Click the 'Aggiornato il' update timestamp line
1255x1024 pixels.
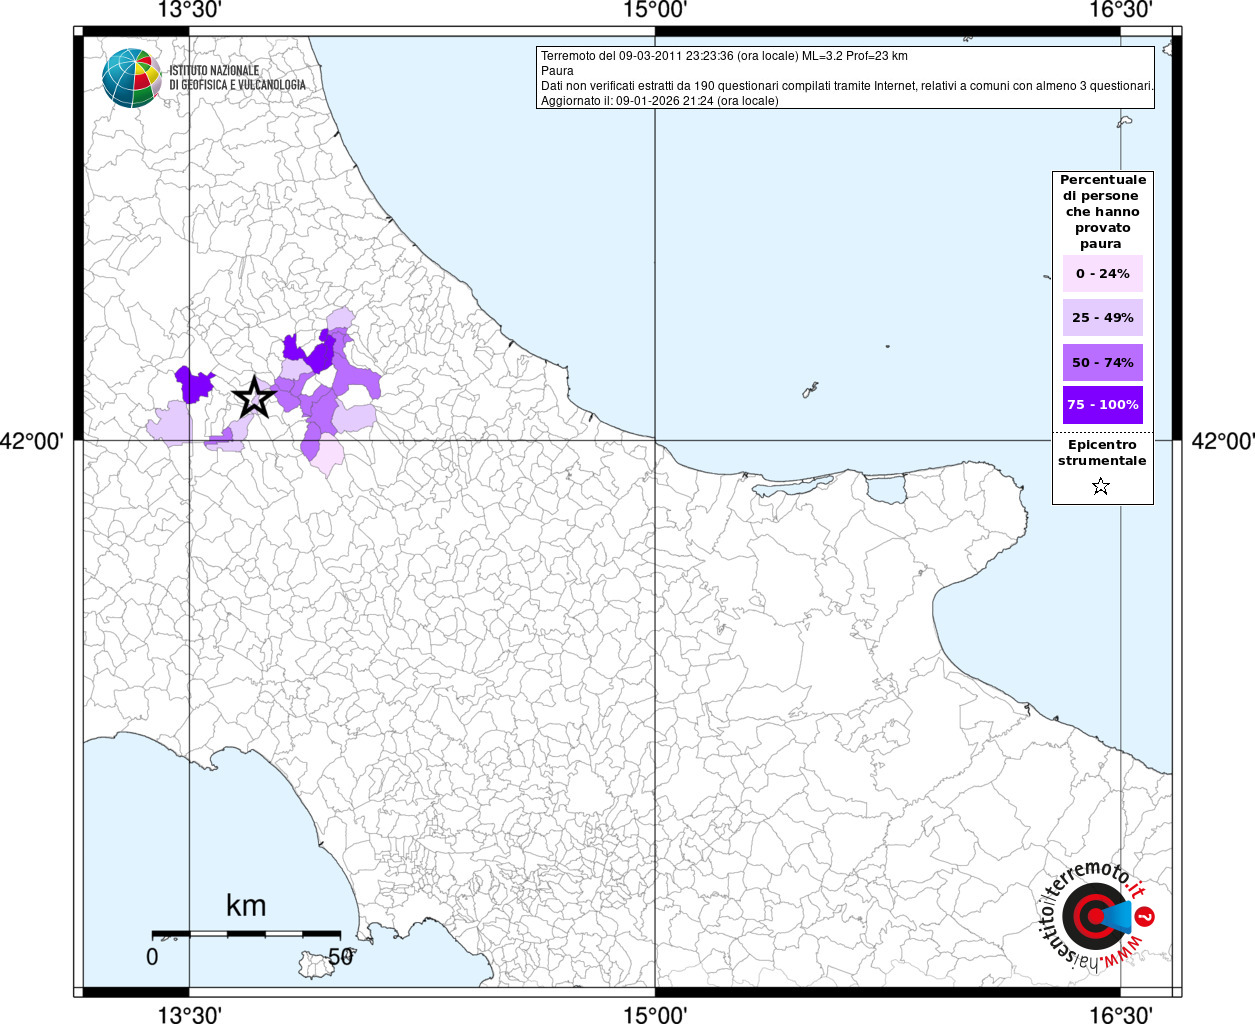click(x=659, y=101)
